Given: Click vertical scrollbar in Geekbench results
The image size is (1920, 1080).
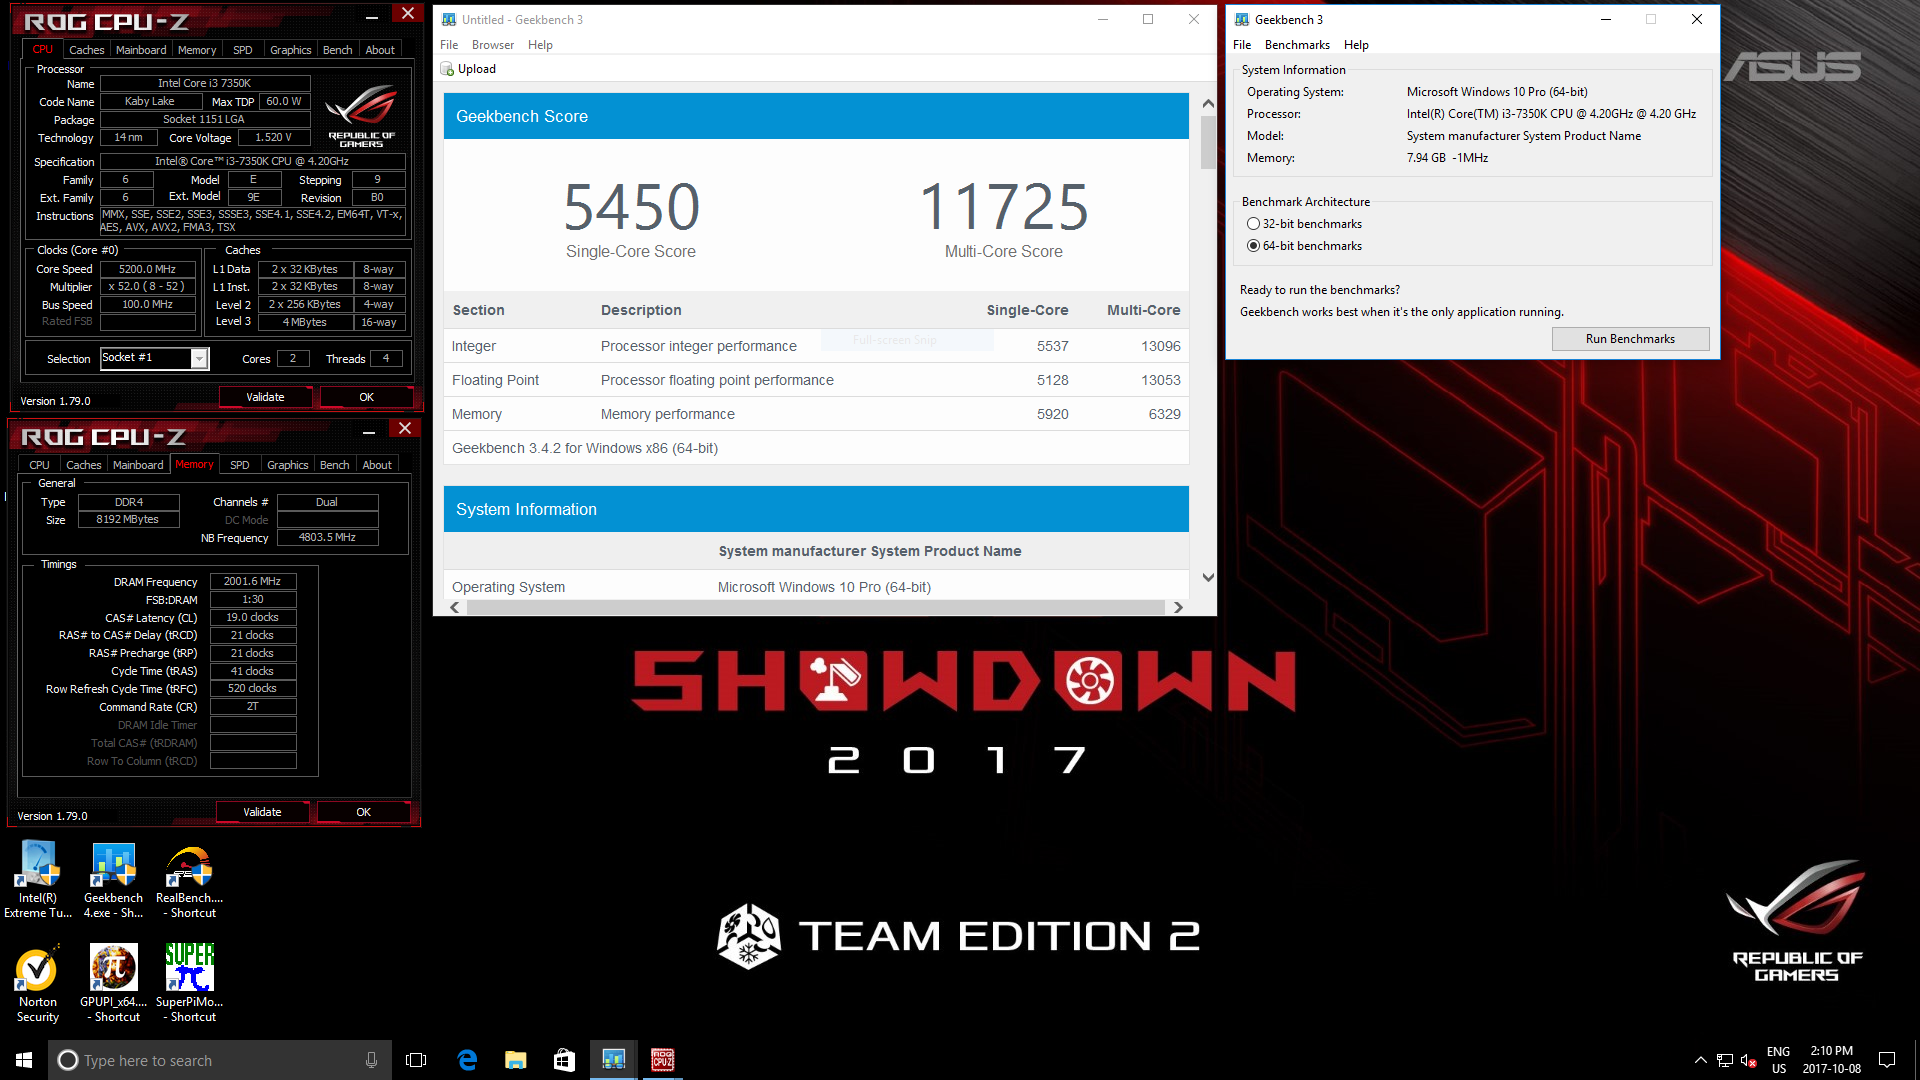Looking at the screenshot, I should (1208, 142).
